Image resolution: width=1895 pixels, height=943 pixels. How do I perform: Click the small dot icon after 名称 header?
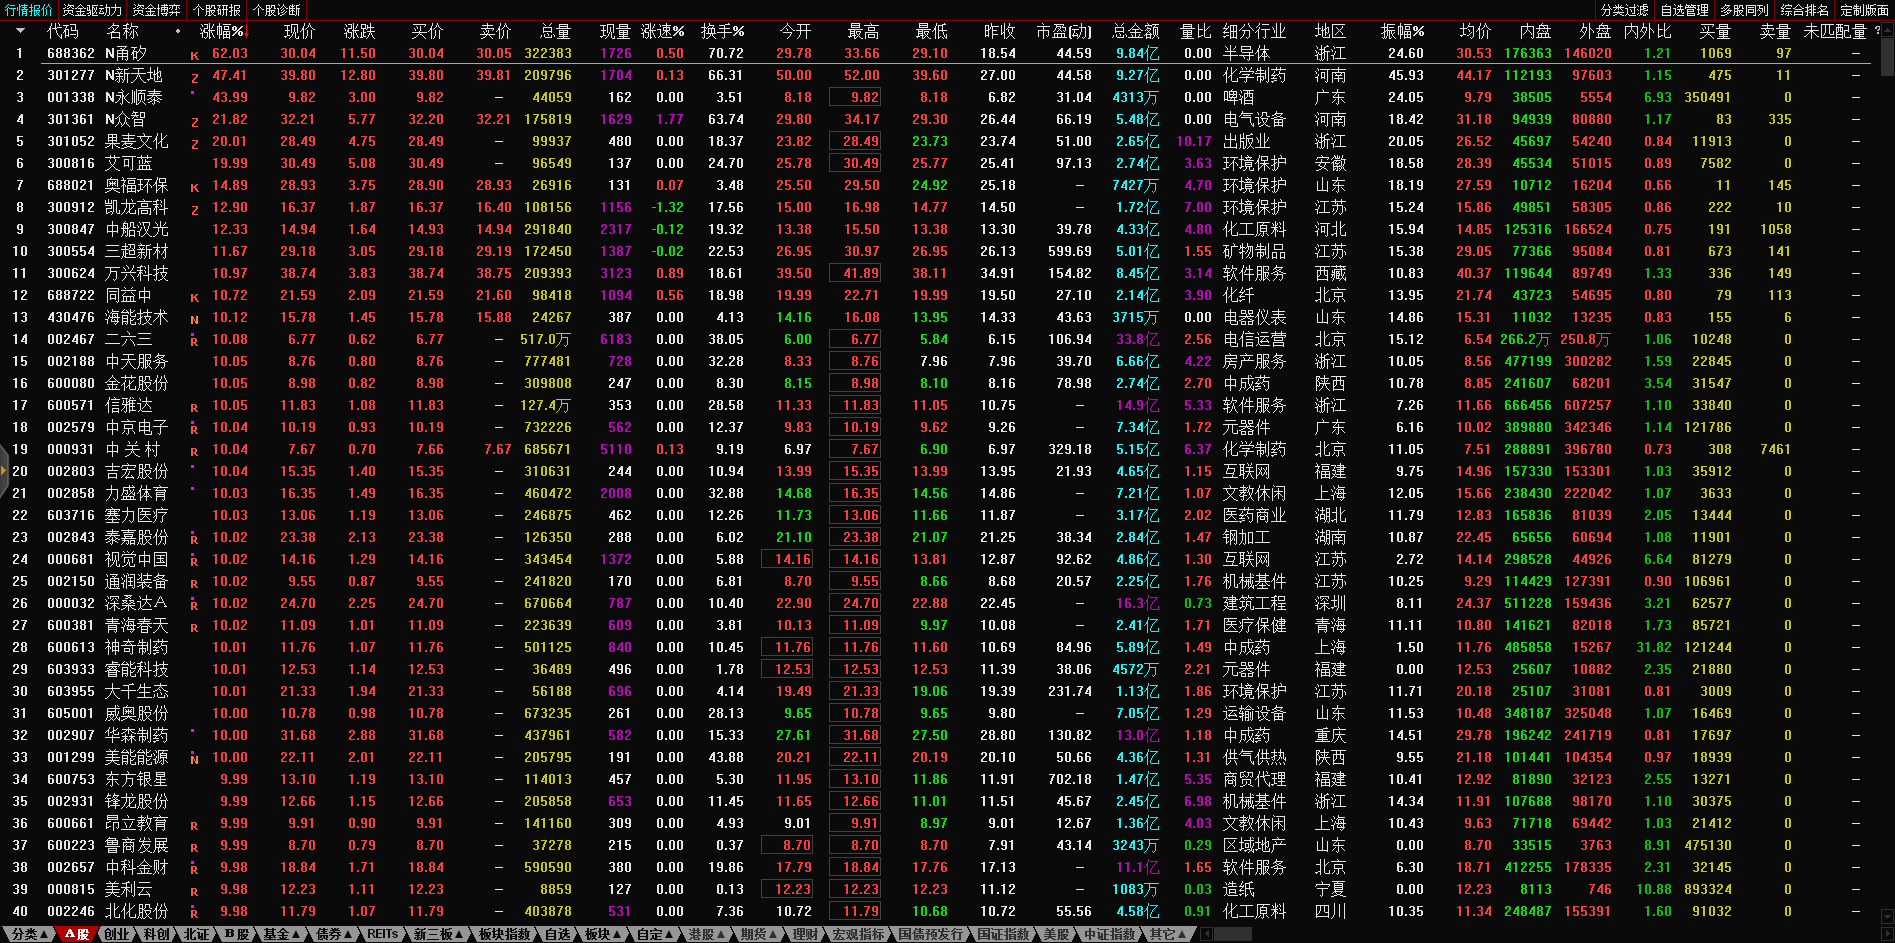pos(178,31)
